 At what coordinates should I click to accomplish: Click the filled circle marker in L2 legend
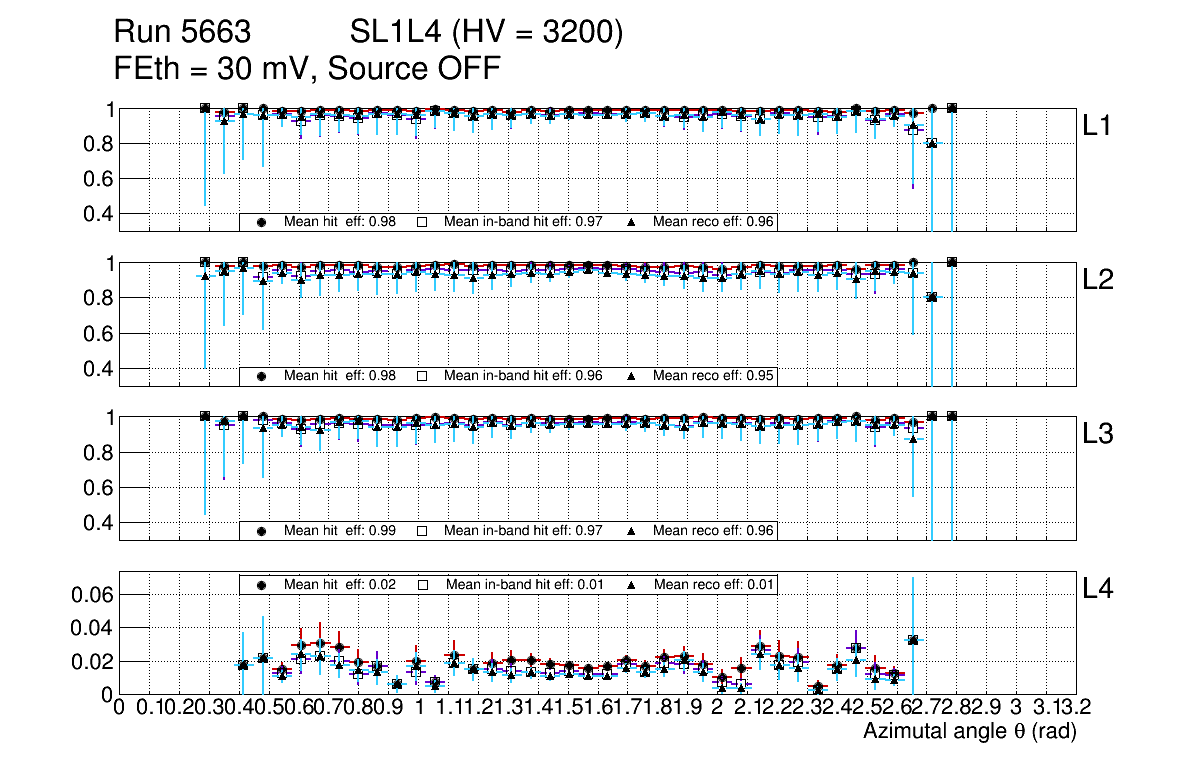(262, 377)
